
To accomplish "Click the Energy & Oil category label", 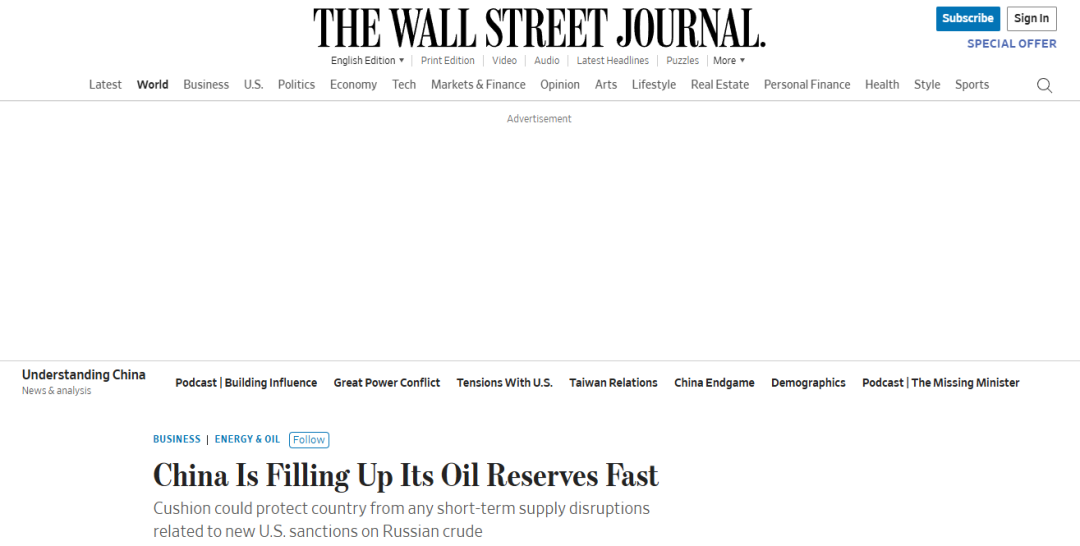I will coord(247,440).
